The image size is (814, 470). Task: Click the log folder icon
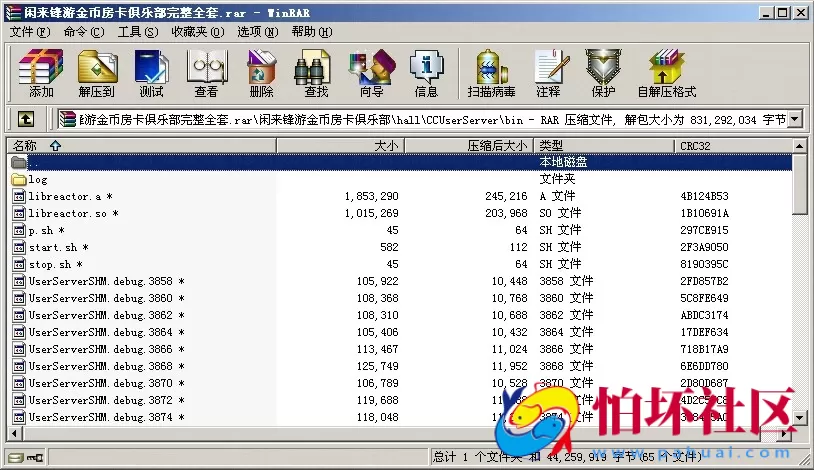[19, 179]
